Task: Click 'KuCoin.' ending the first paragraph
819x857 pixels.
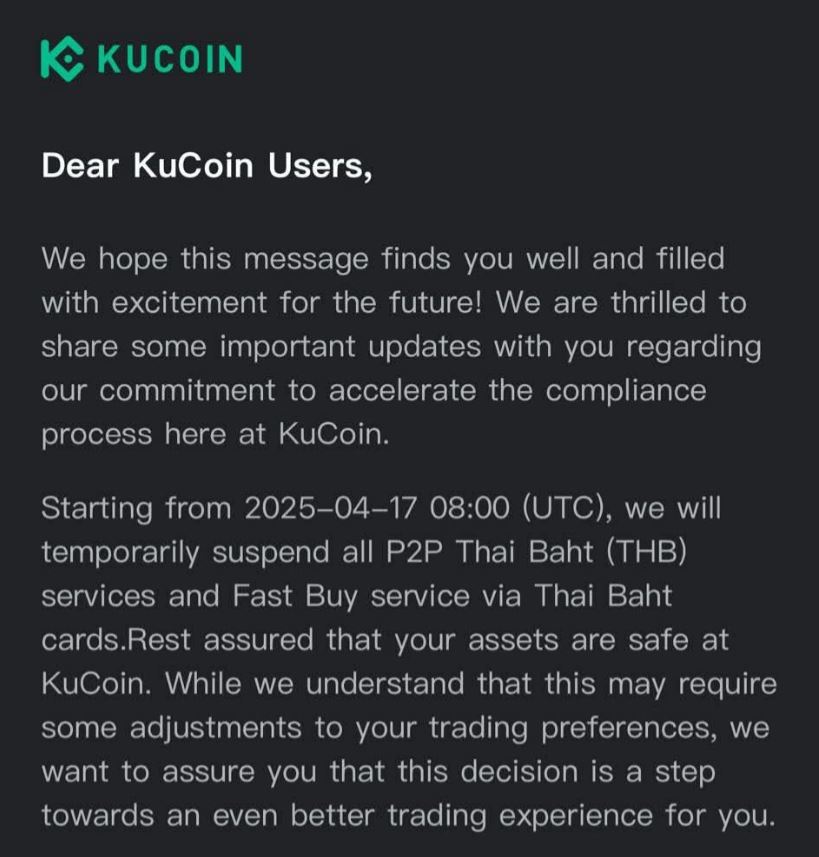Action: point(334,435)
